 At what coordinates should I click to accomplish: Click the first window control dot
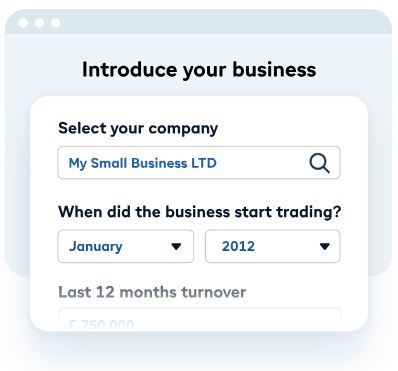click(x=23, y=23)
